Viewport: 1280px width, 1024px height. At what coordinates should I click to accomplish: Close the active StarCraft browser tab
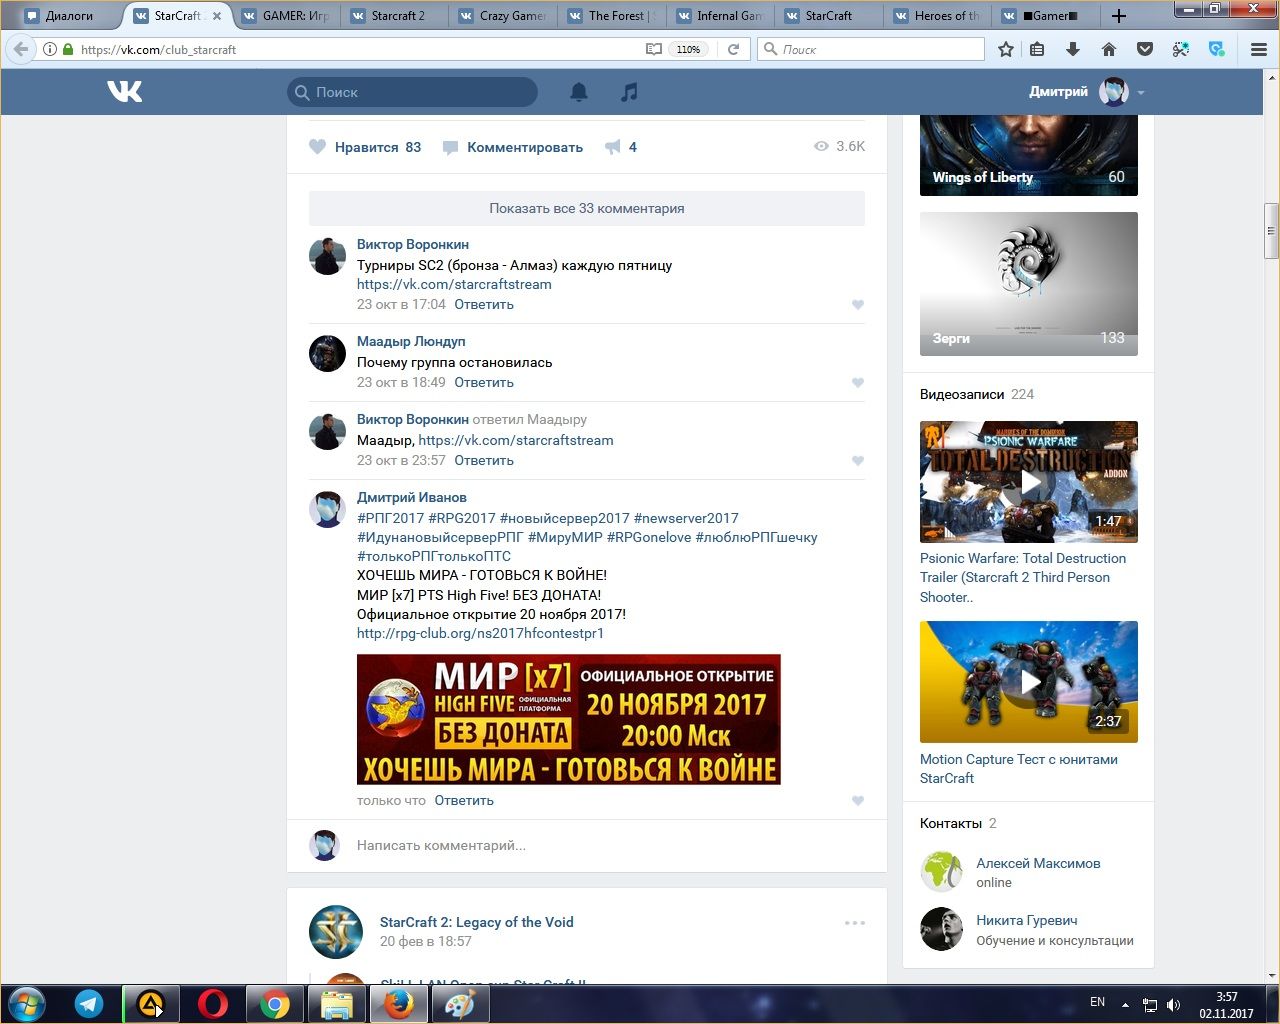click(217, 16)
